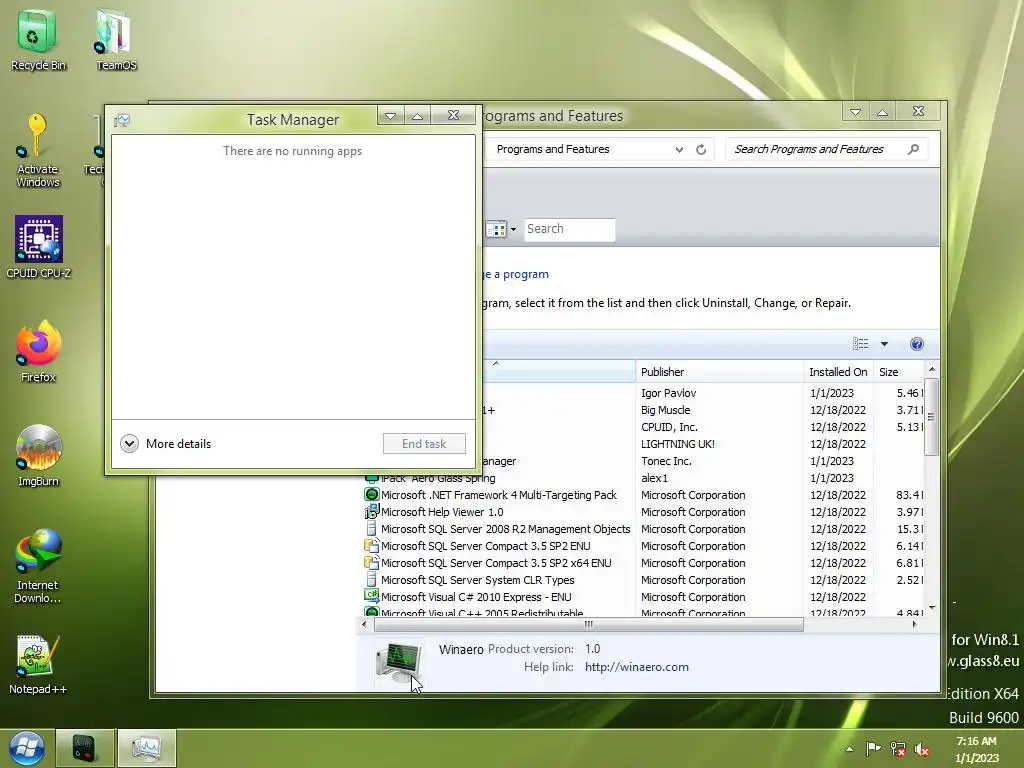Click the taskbar clock showing 7:16 AM
Image resolution: width=1024 pixels, height=768 pixels.
[976, 750]
